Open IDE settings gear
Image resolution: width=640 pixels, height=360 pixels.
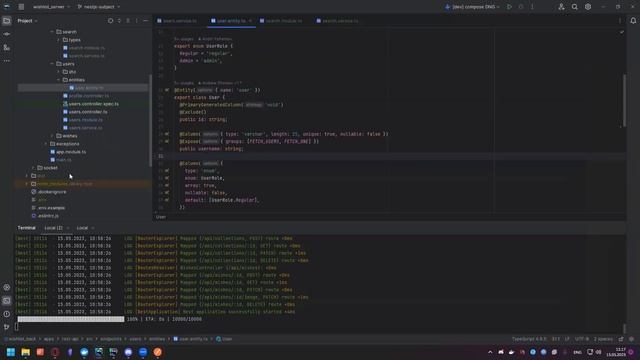pyautogui.click(x=588, y=7)
